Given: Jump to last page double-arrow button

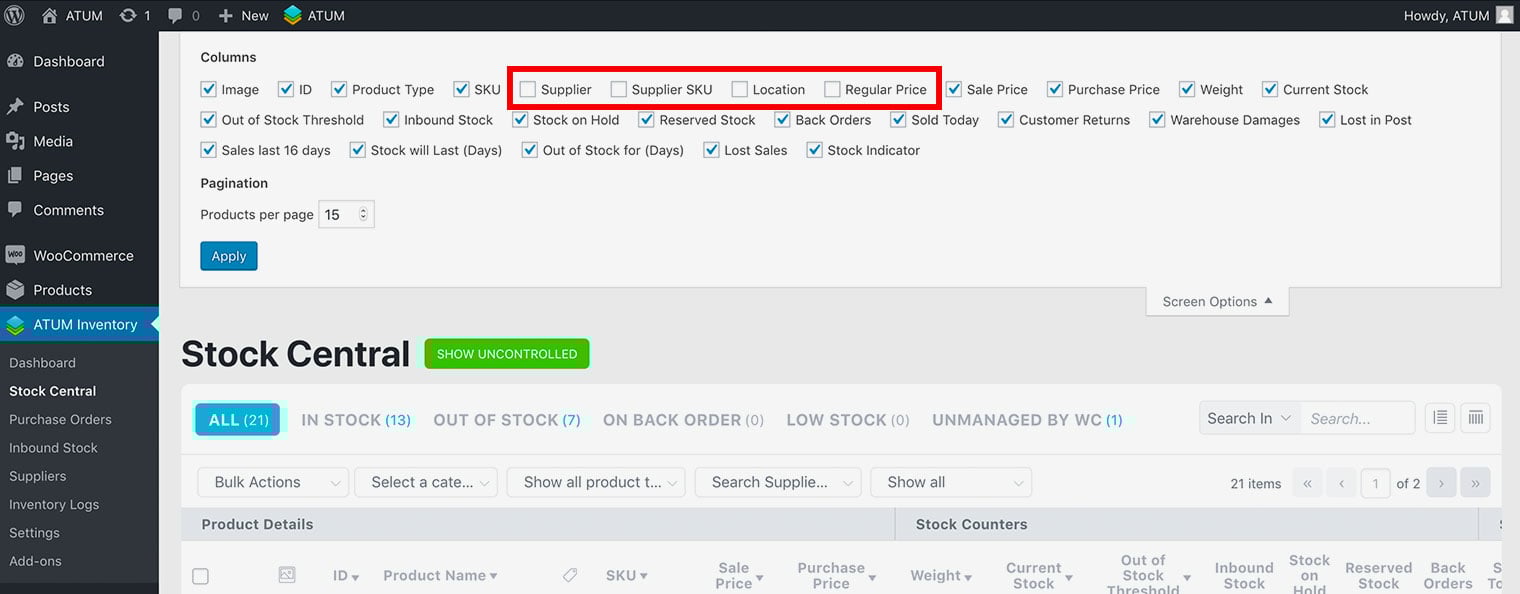Looking at the screenshot, I should [x=1475, y=483].
